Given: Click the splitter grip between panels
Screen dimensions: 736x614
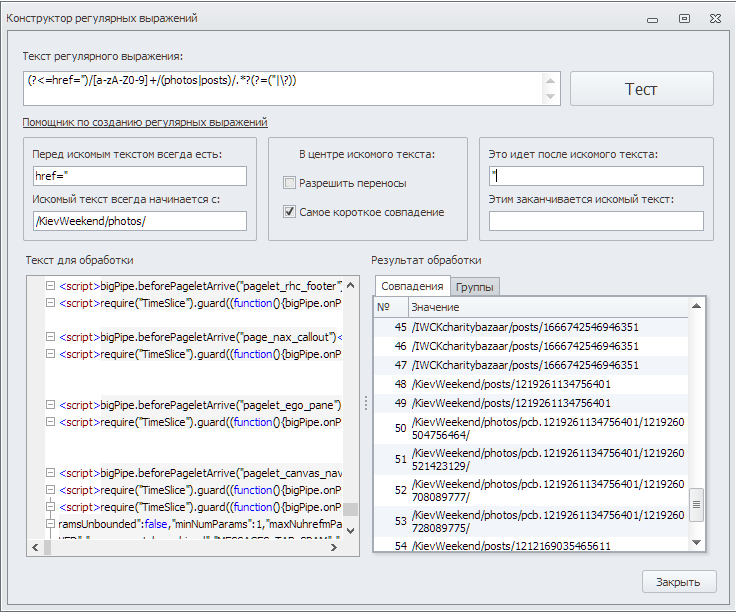Looking at the screenshot, I should coord(364,402).
